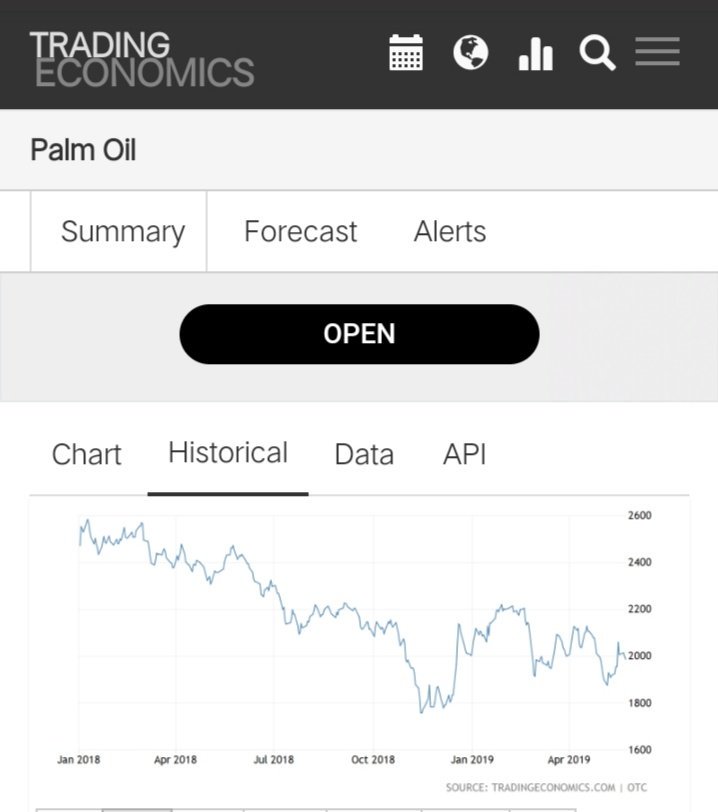Switch to the Chart tab
Image resolution: width=718 pixels, height=812 pixels.
pos(87,454)
